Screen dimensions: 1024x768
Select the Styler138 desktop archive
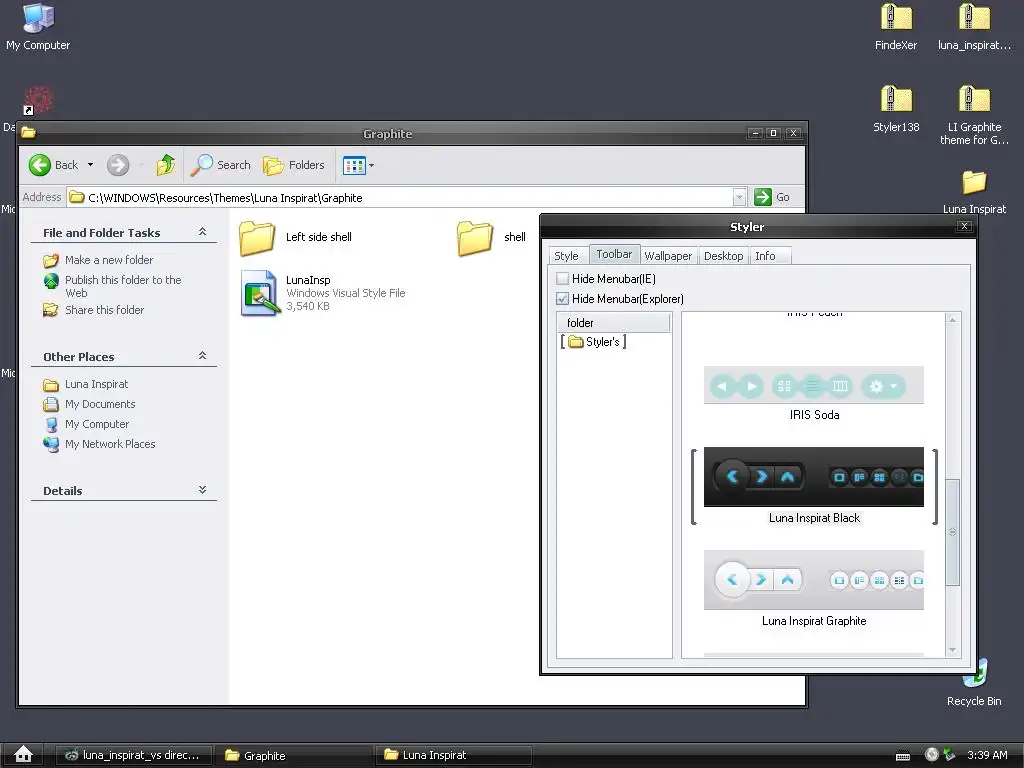pos(896,109)
